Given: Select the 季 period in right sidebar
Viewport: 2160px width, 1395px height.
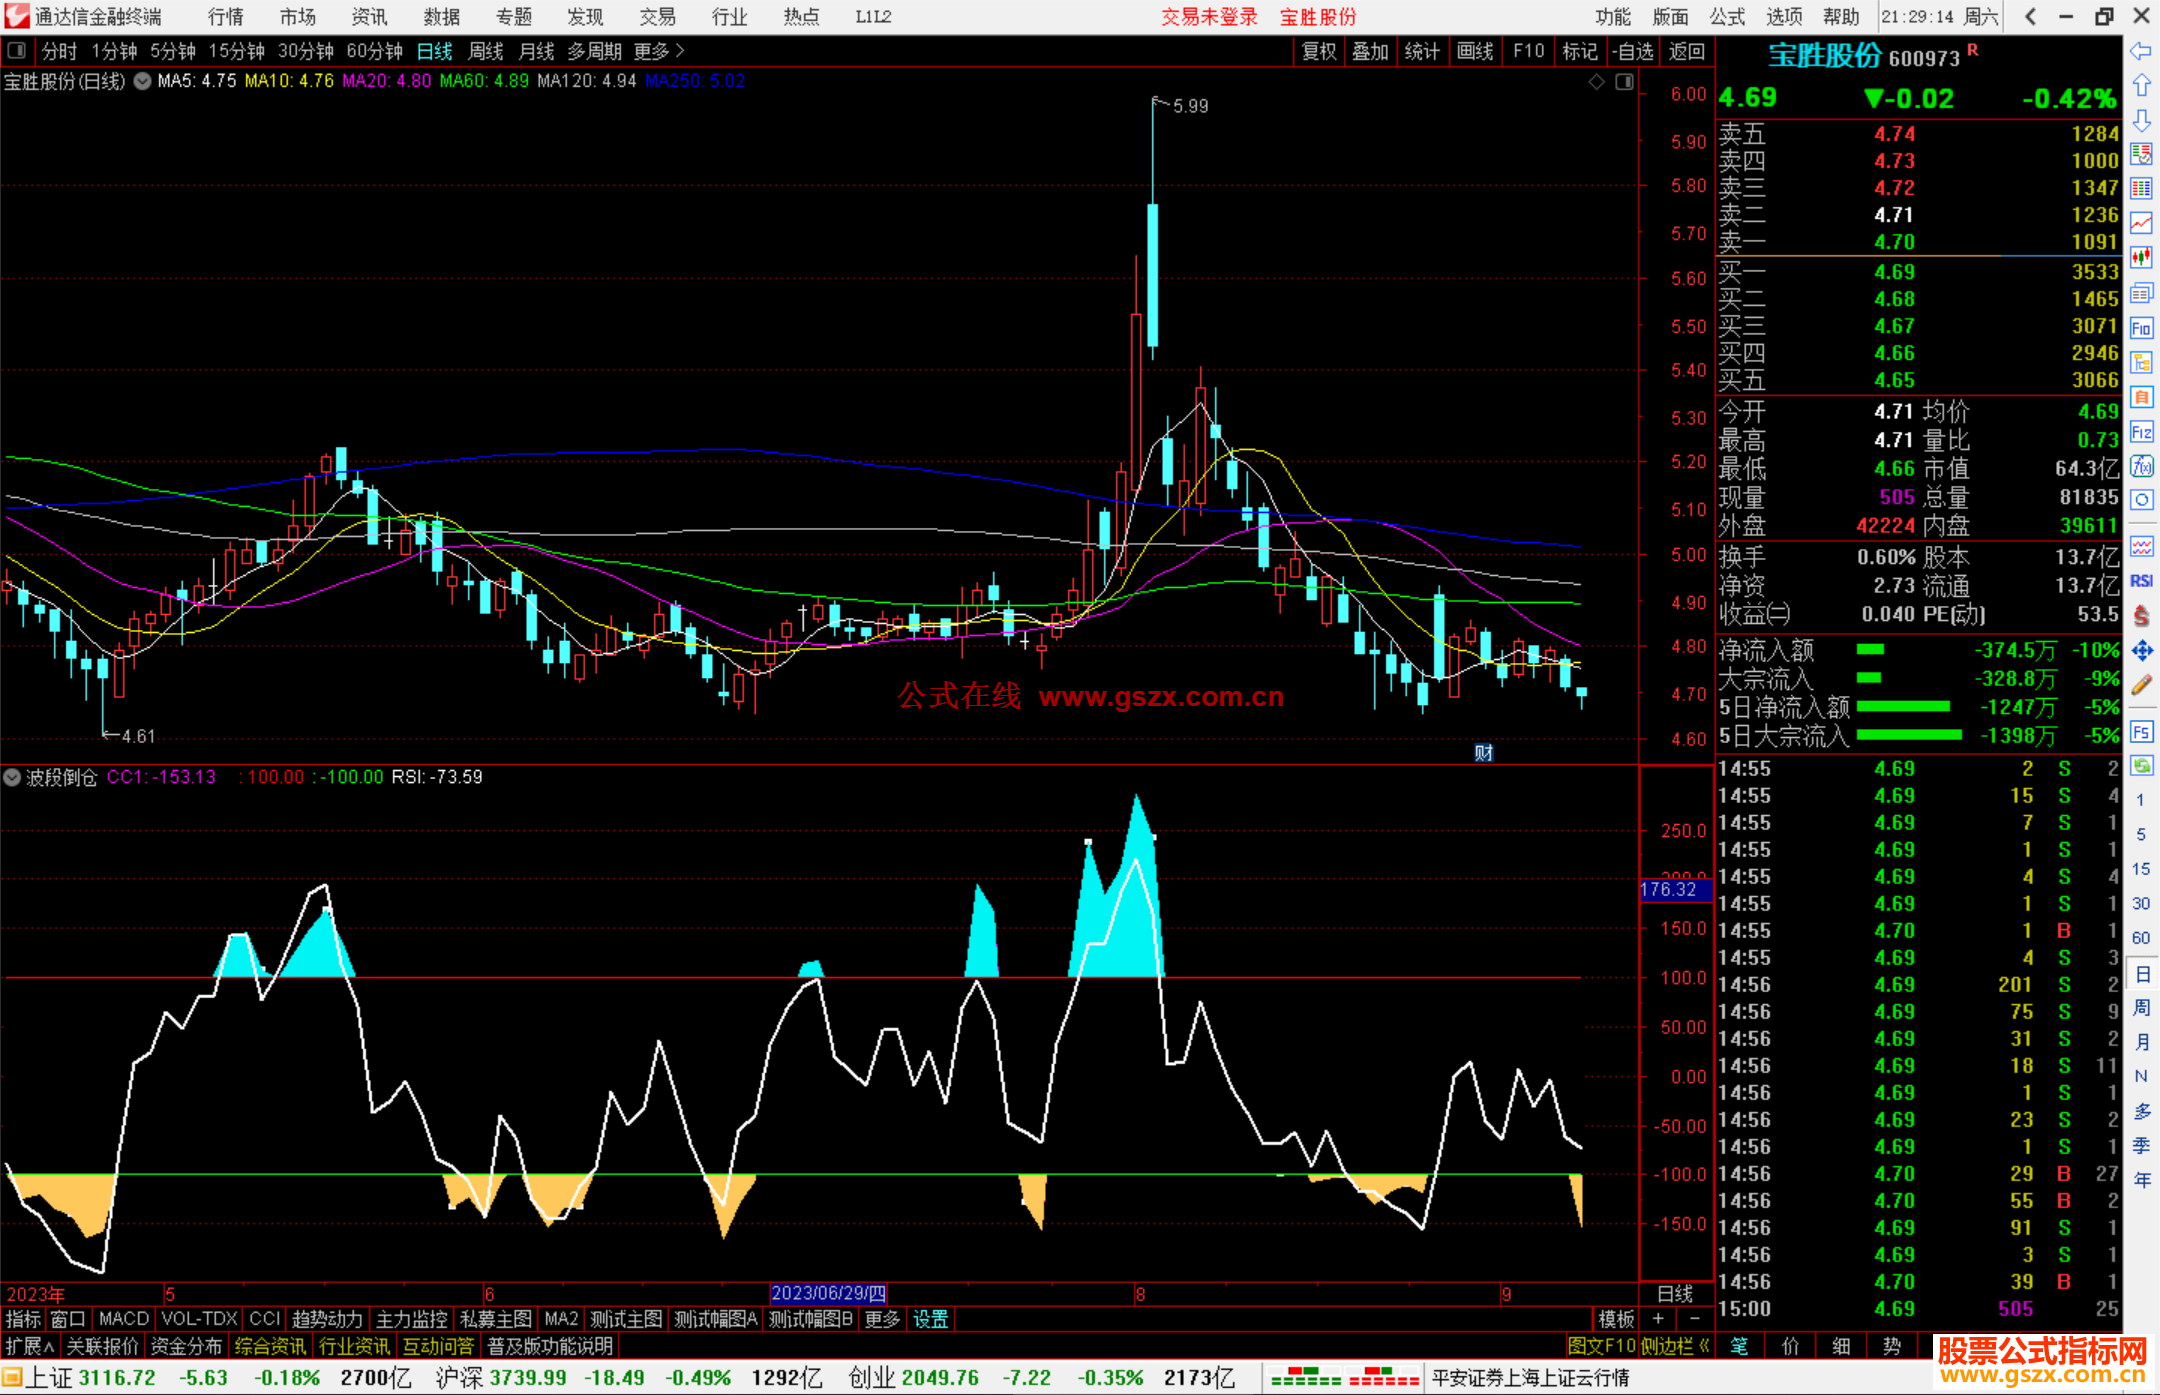Looking at the screenshot, I should click(x=2141, y=1146).
